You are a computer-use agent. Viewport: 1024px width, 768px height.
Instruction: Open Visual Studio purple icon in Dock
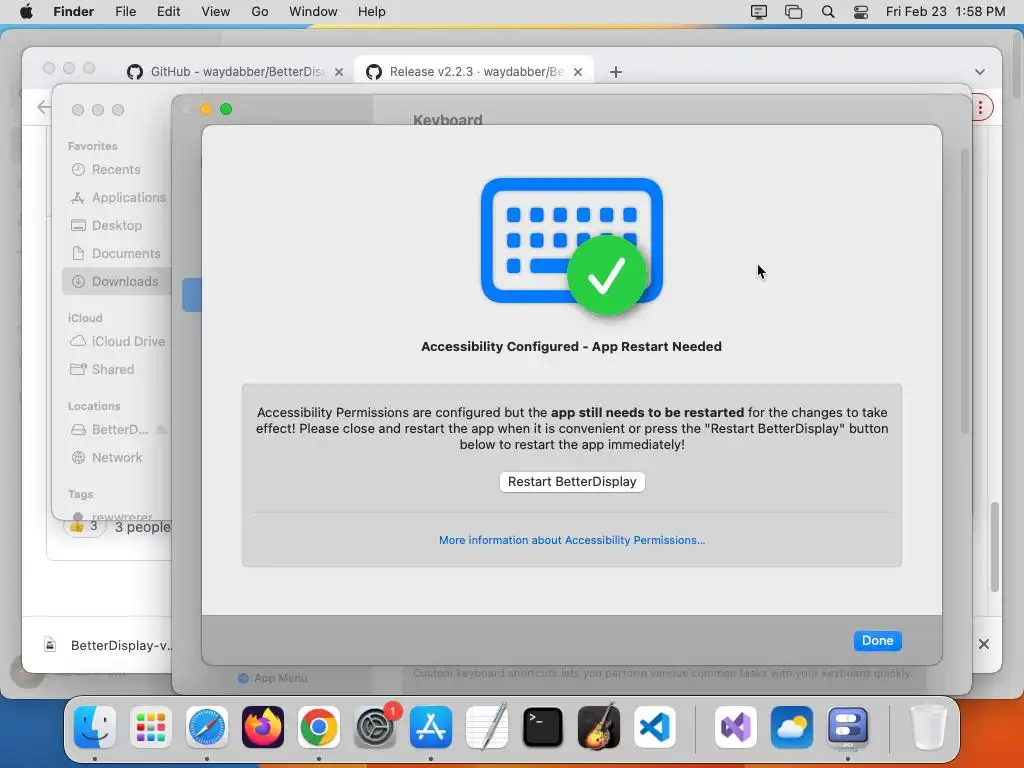[x=736, y=727]
